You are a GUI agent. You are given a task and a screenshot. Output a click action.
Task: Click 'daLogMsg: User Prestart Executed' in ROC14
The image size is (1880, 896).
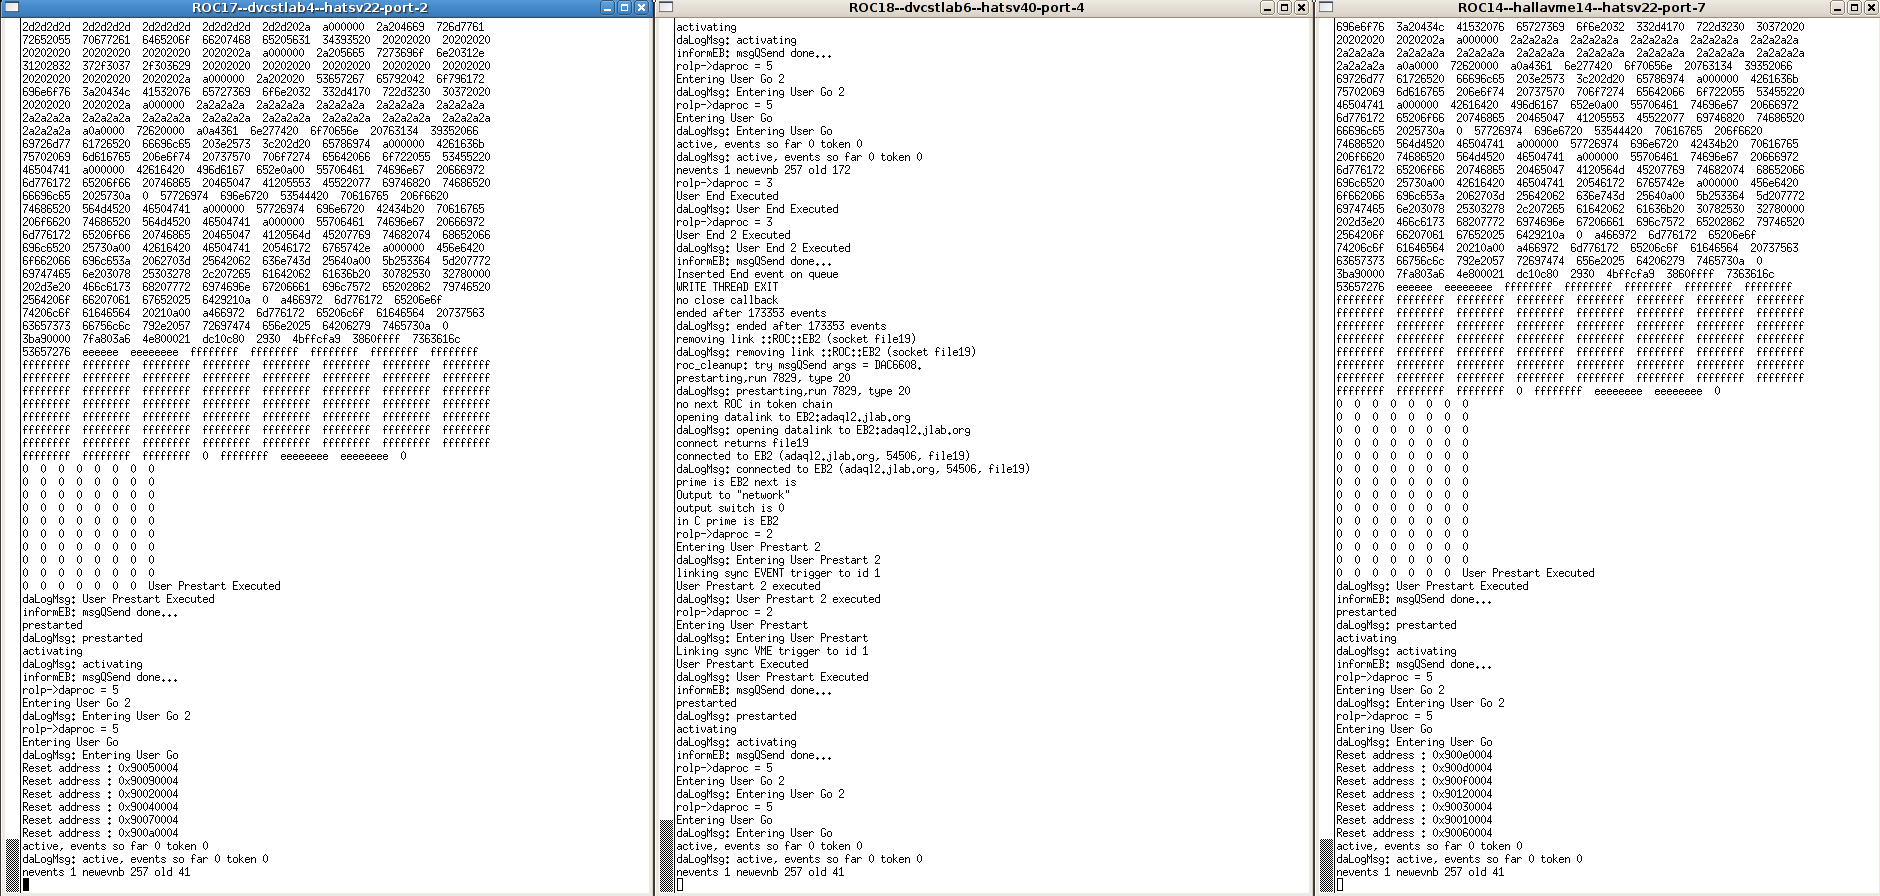click(x=1432, y=586)
